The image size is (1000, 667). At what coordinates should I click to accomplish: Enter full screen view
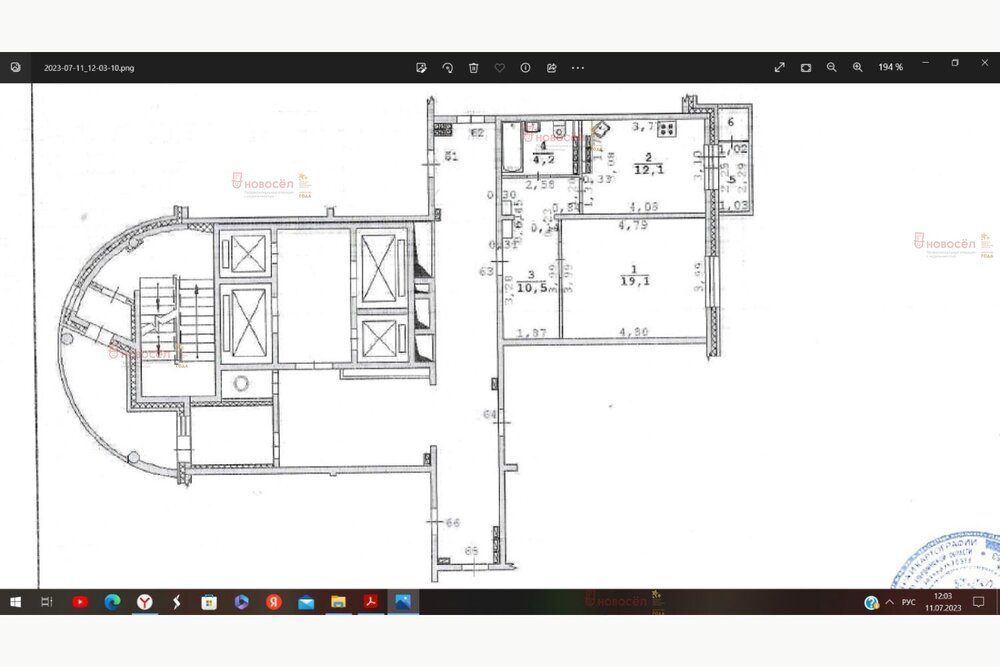tap(780, 67)
